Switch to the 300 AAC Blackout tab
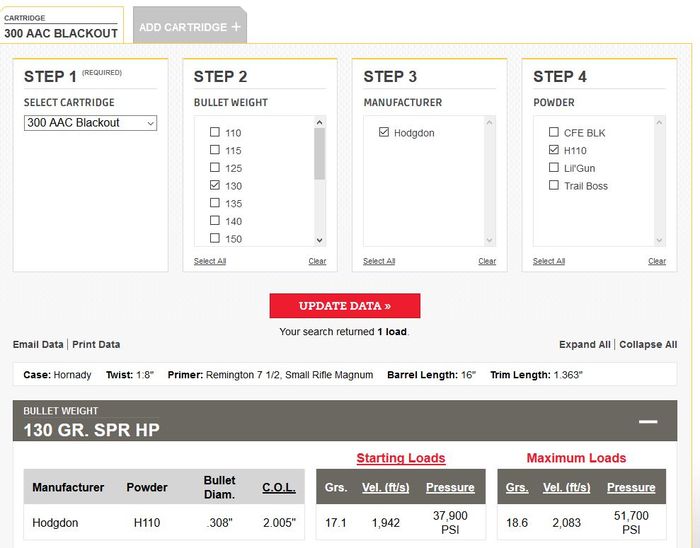 click(x=61, y=27)
